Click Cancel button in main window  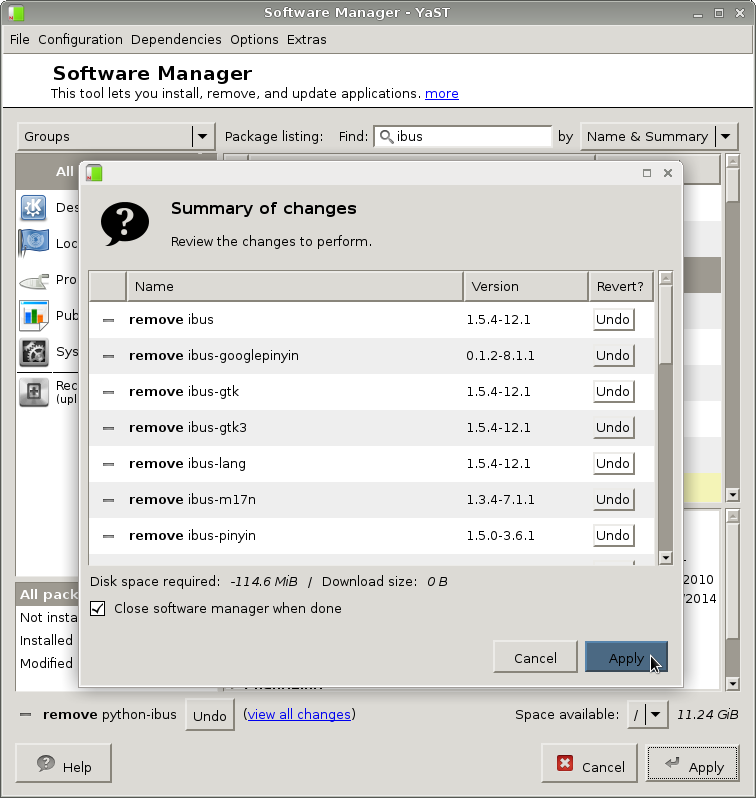[x=590, y=763]
